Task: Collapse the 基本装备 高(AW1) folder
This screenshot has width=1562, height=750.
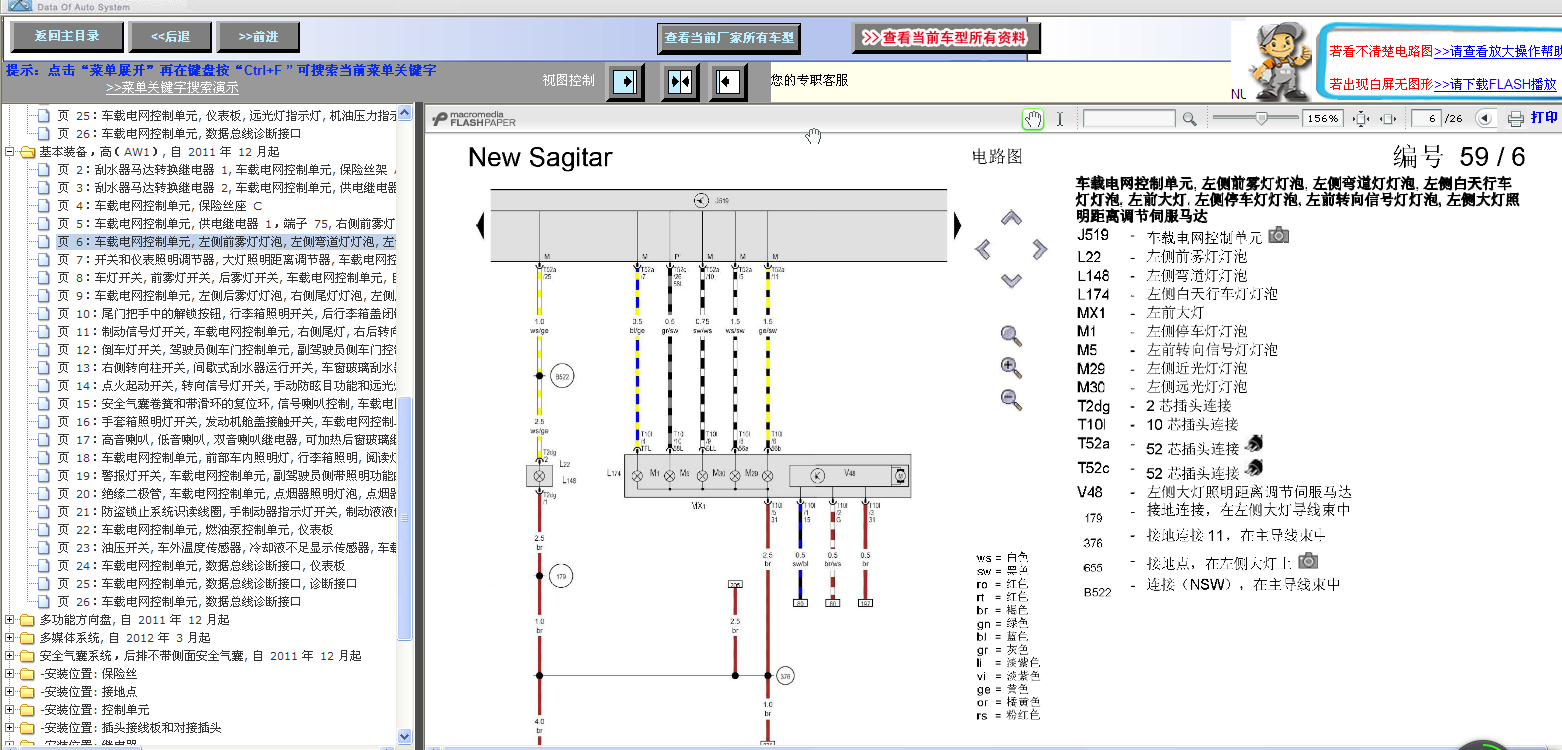Action: coord(10,152)
